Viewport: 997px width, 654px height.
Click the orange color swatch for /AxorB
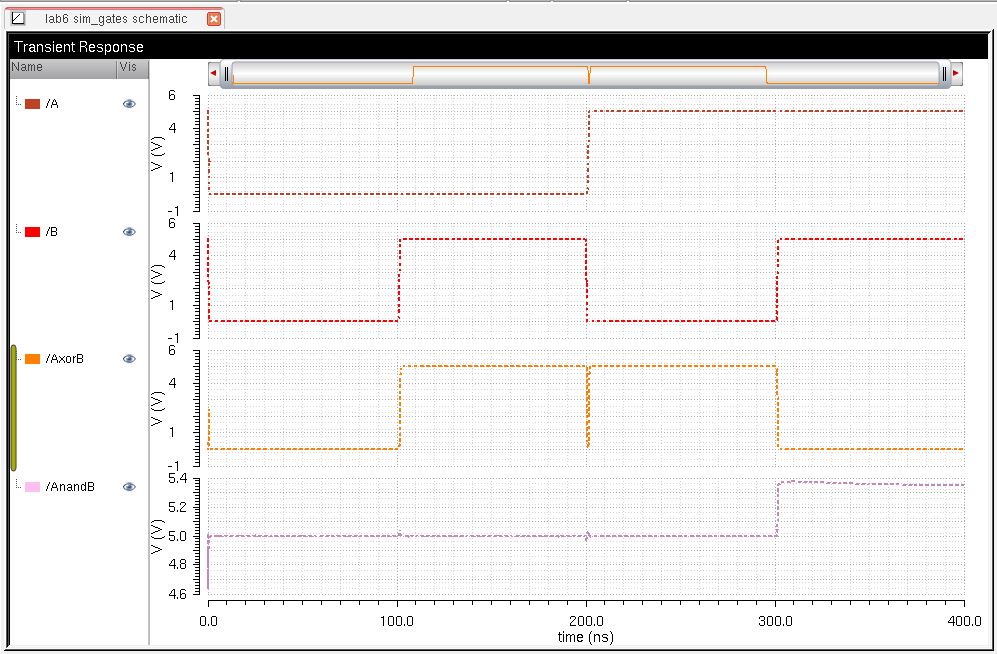(x=30, y=358)
